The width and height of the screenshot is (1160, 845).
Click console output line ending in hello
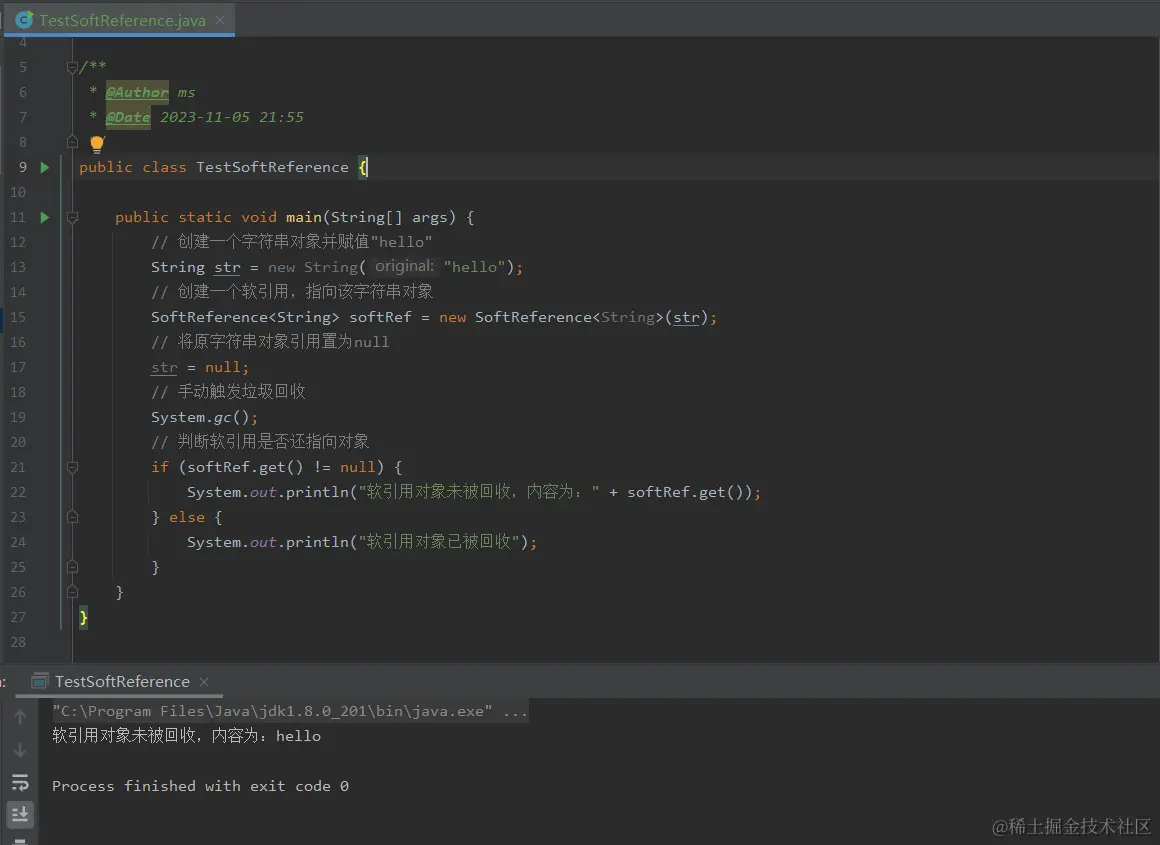click(x=186, y=735)
